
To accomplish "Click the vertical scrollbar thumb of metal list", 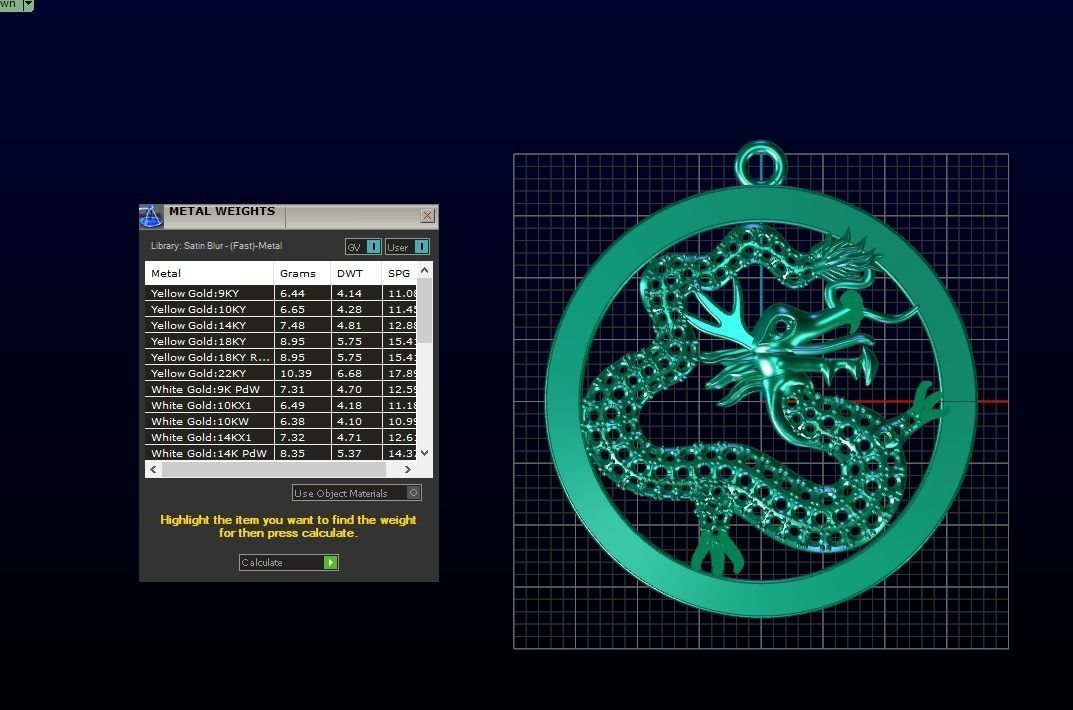I will click(x=424, y=310).
